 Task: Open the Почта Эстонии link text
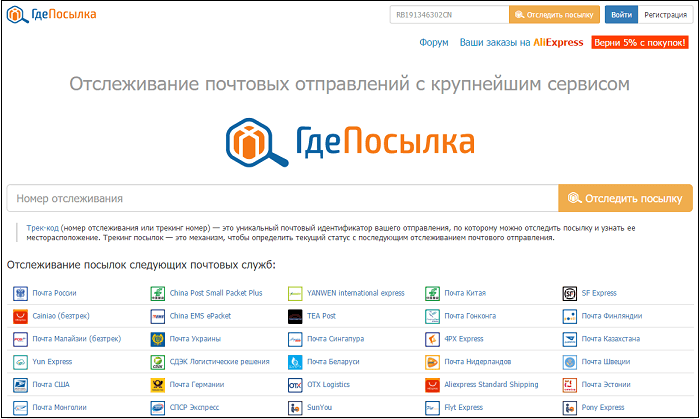click(x=606, y=385)
